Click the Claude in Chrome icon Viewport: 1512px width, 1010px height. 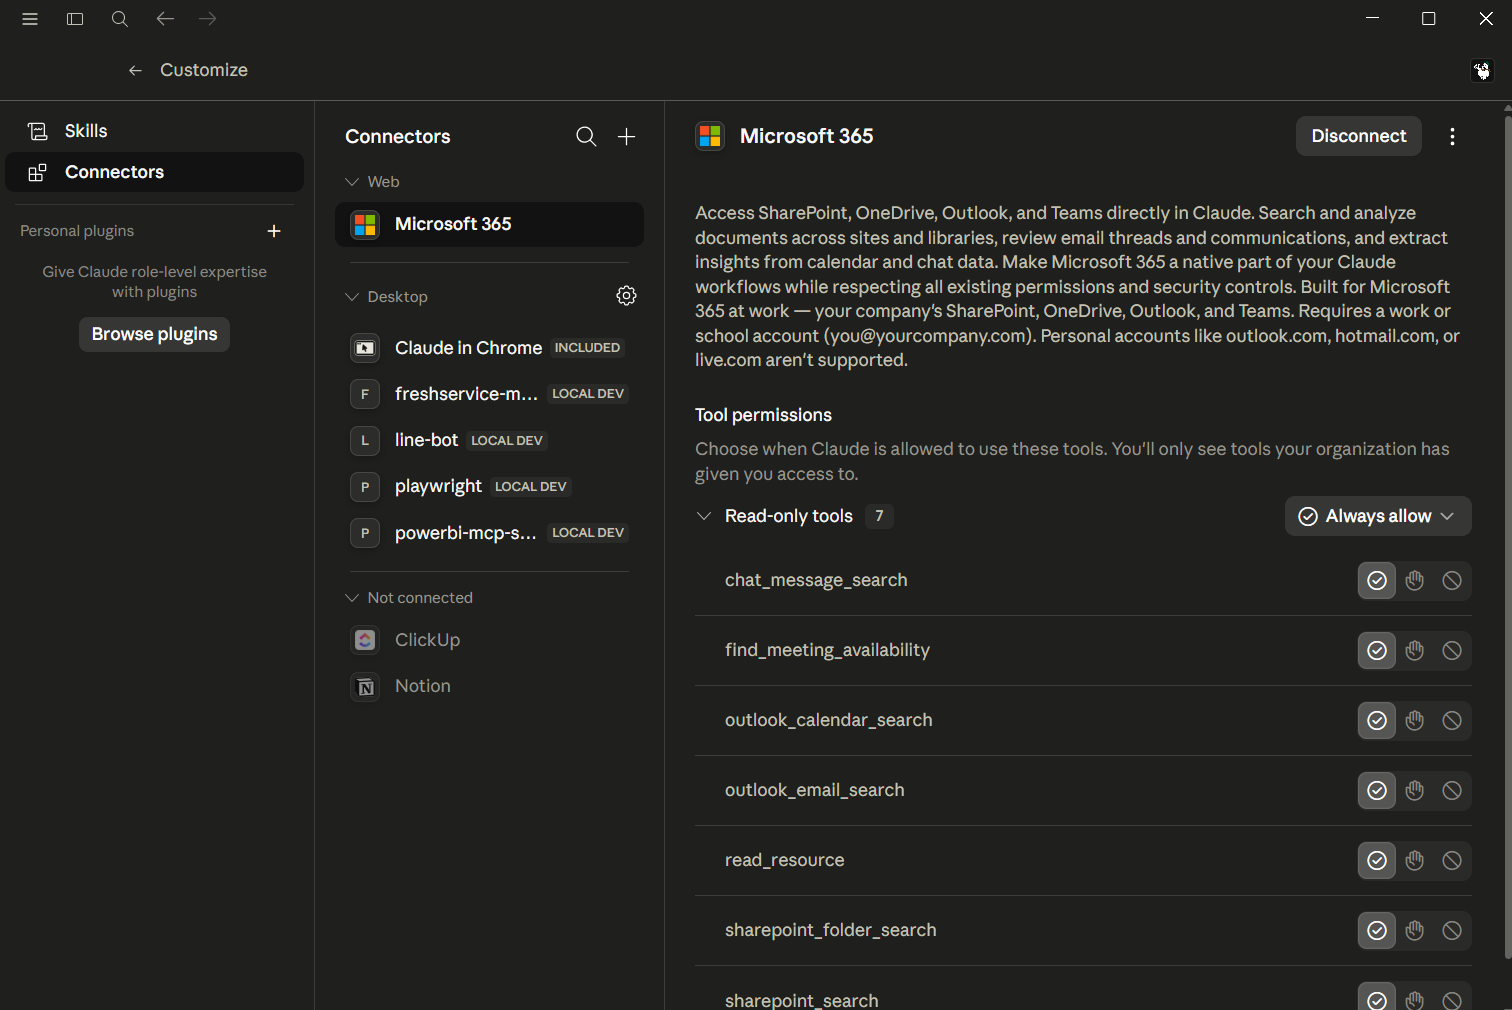365,348
